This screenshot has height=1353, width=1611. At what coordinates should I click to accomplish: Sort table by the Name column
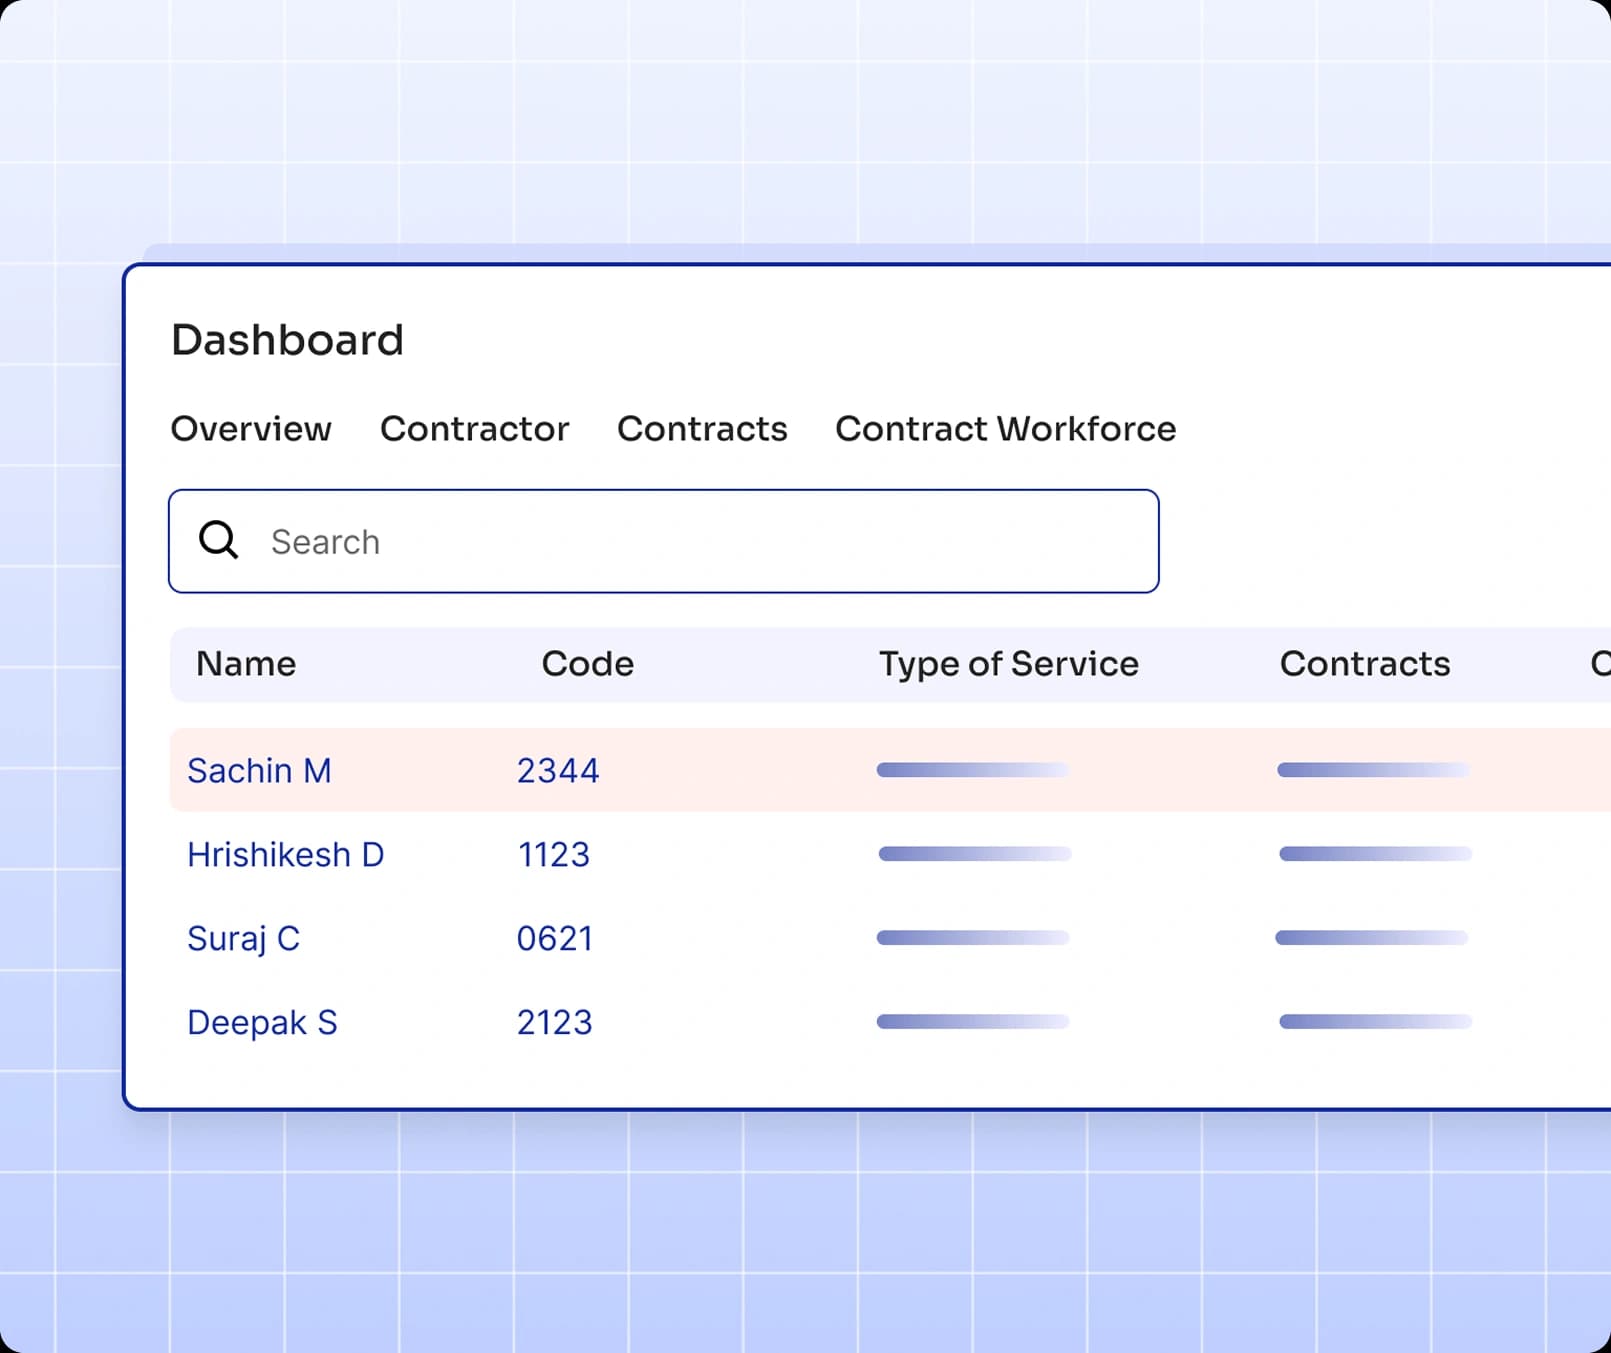[x=245, y=664]
